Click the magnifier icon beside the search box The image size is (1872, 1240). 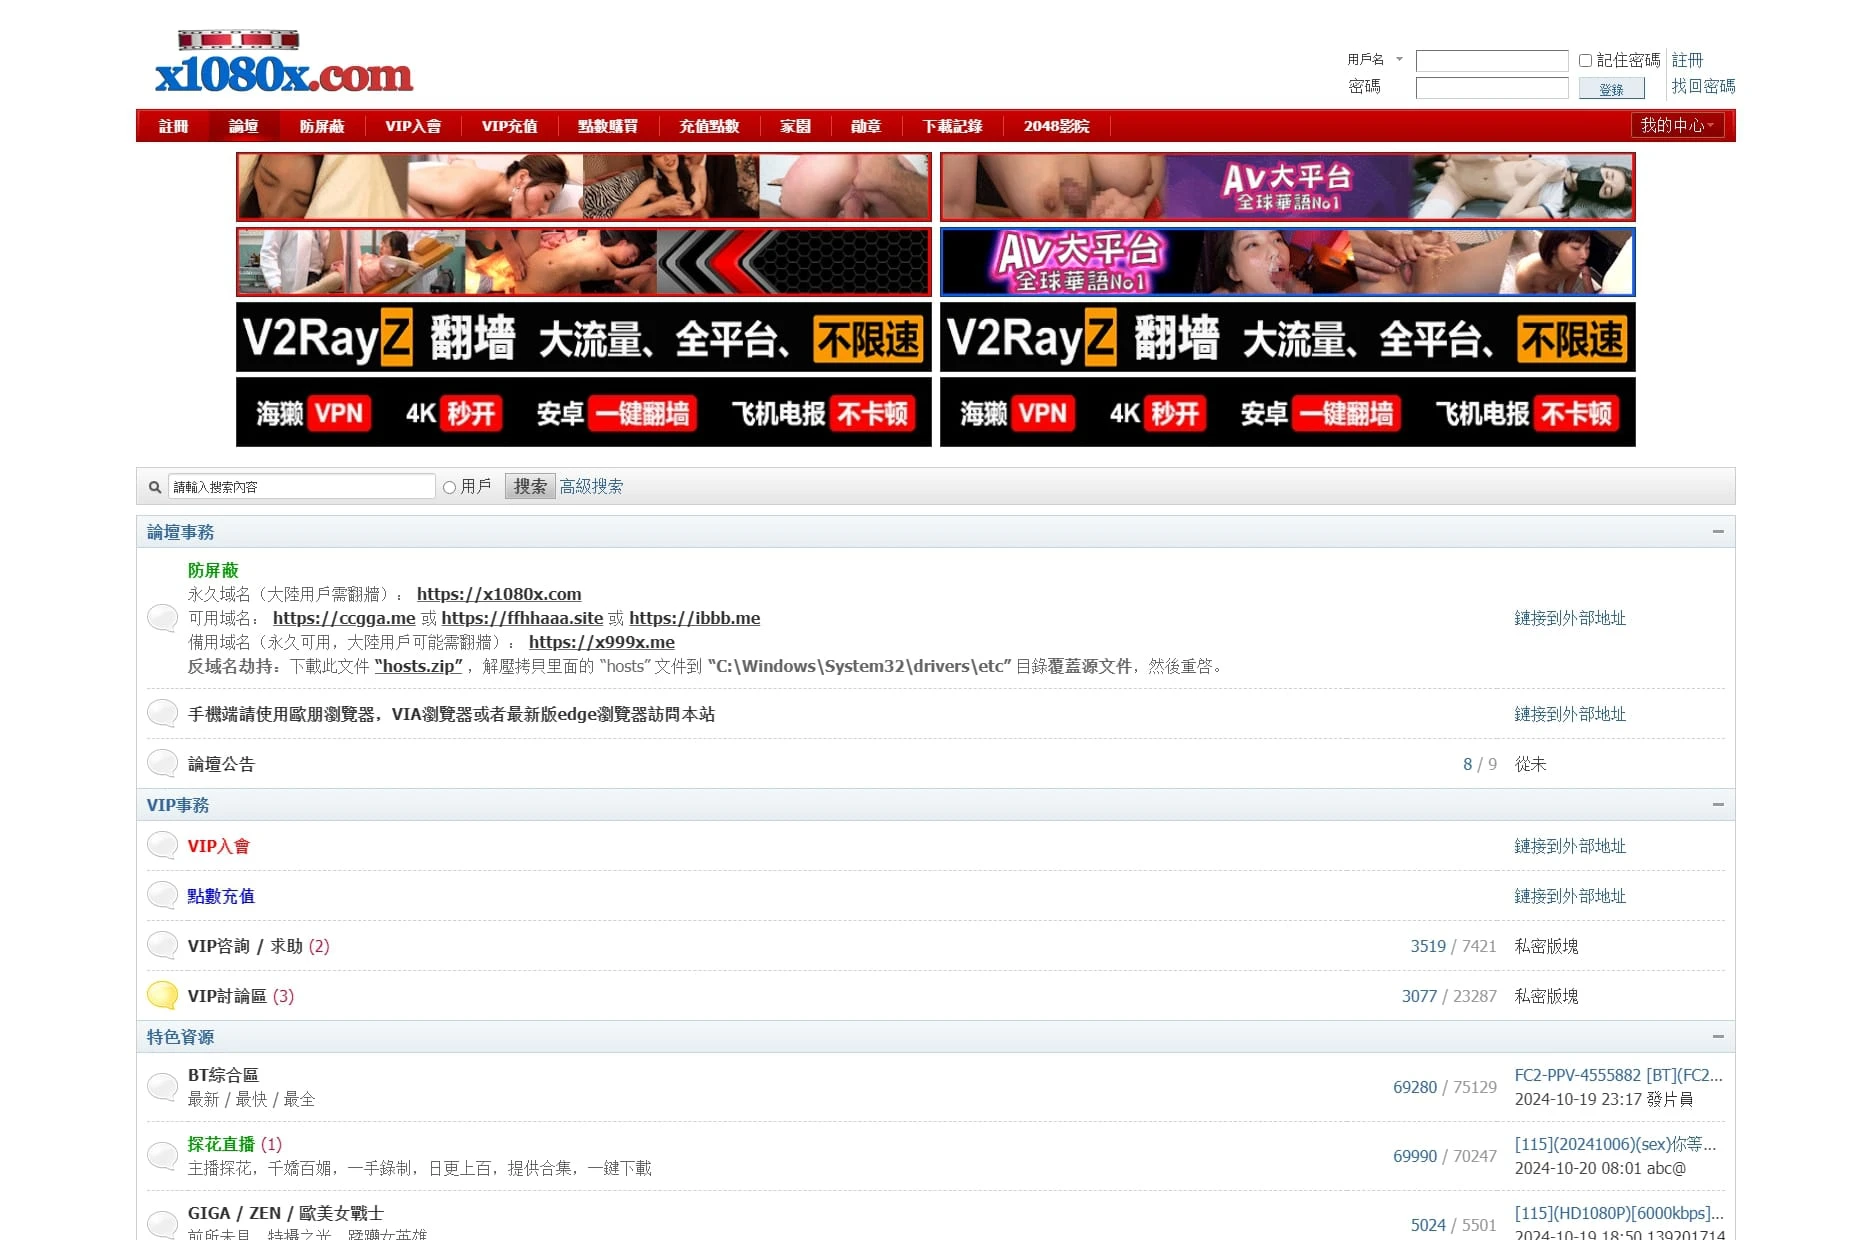[155, 487]
